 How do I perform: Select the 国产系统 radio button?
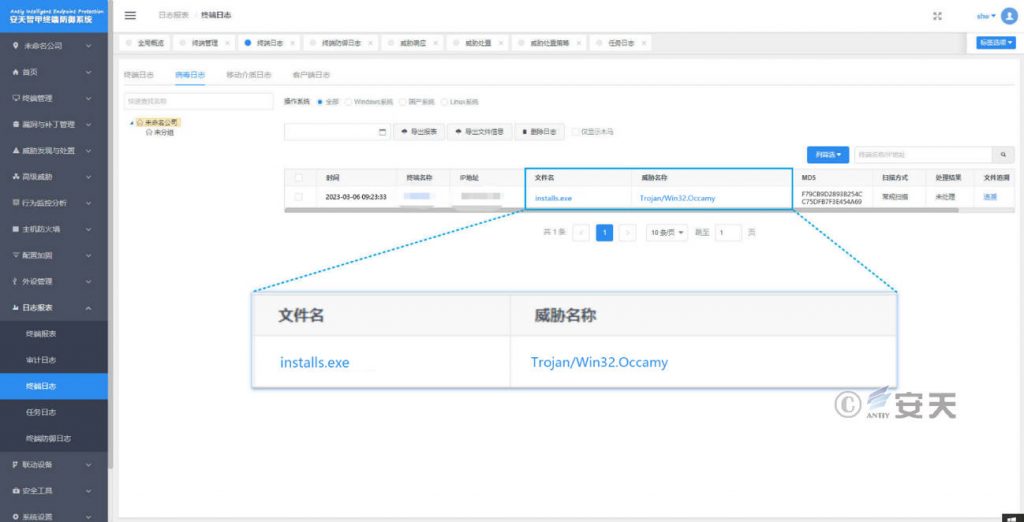tap(402, 103)
